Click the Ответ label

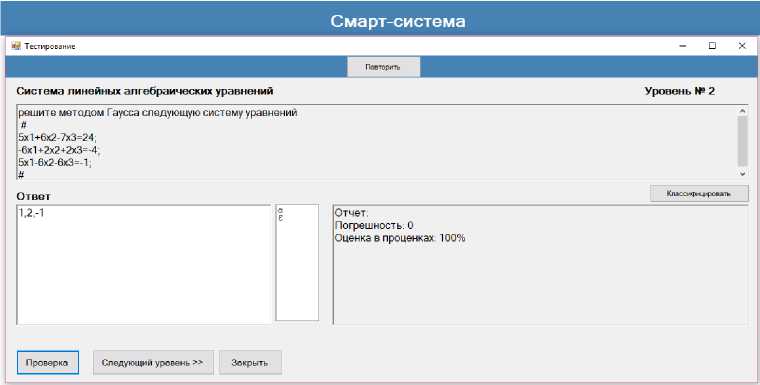click(x=33, y=196)
